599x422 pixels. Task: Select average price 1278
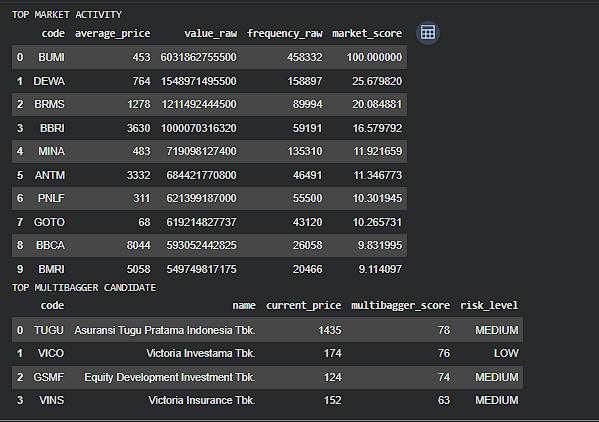(x=139, y=104)
